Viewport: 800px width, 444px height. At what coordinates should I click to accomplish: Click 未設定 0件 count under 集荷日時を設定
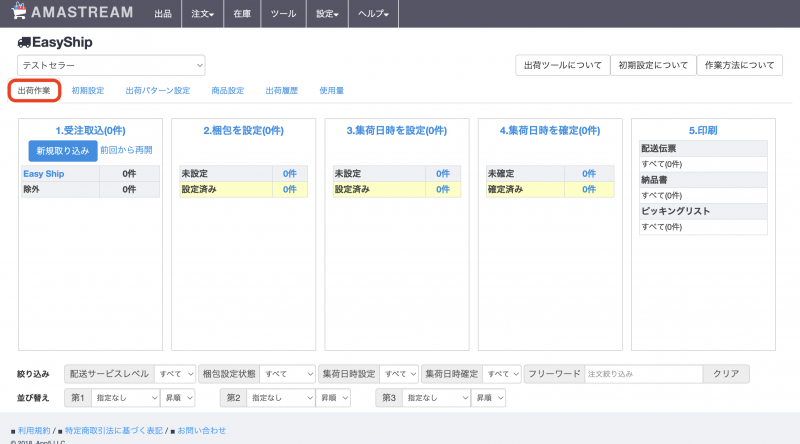click(x=442, y=174)
